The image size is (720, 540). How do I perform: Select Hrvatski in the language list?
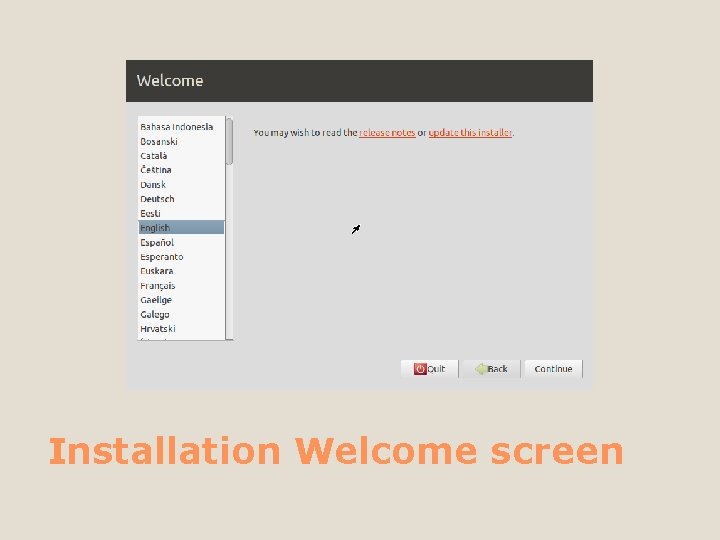pos(181,329)
